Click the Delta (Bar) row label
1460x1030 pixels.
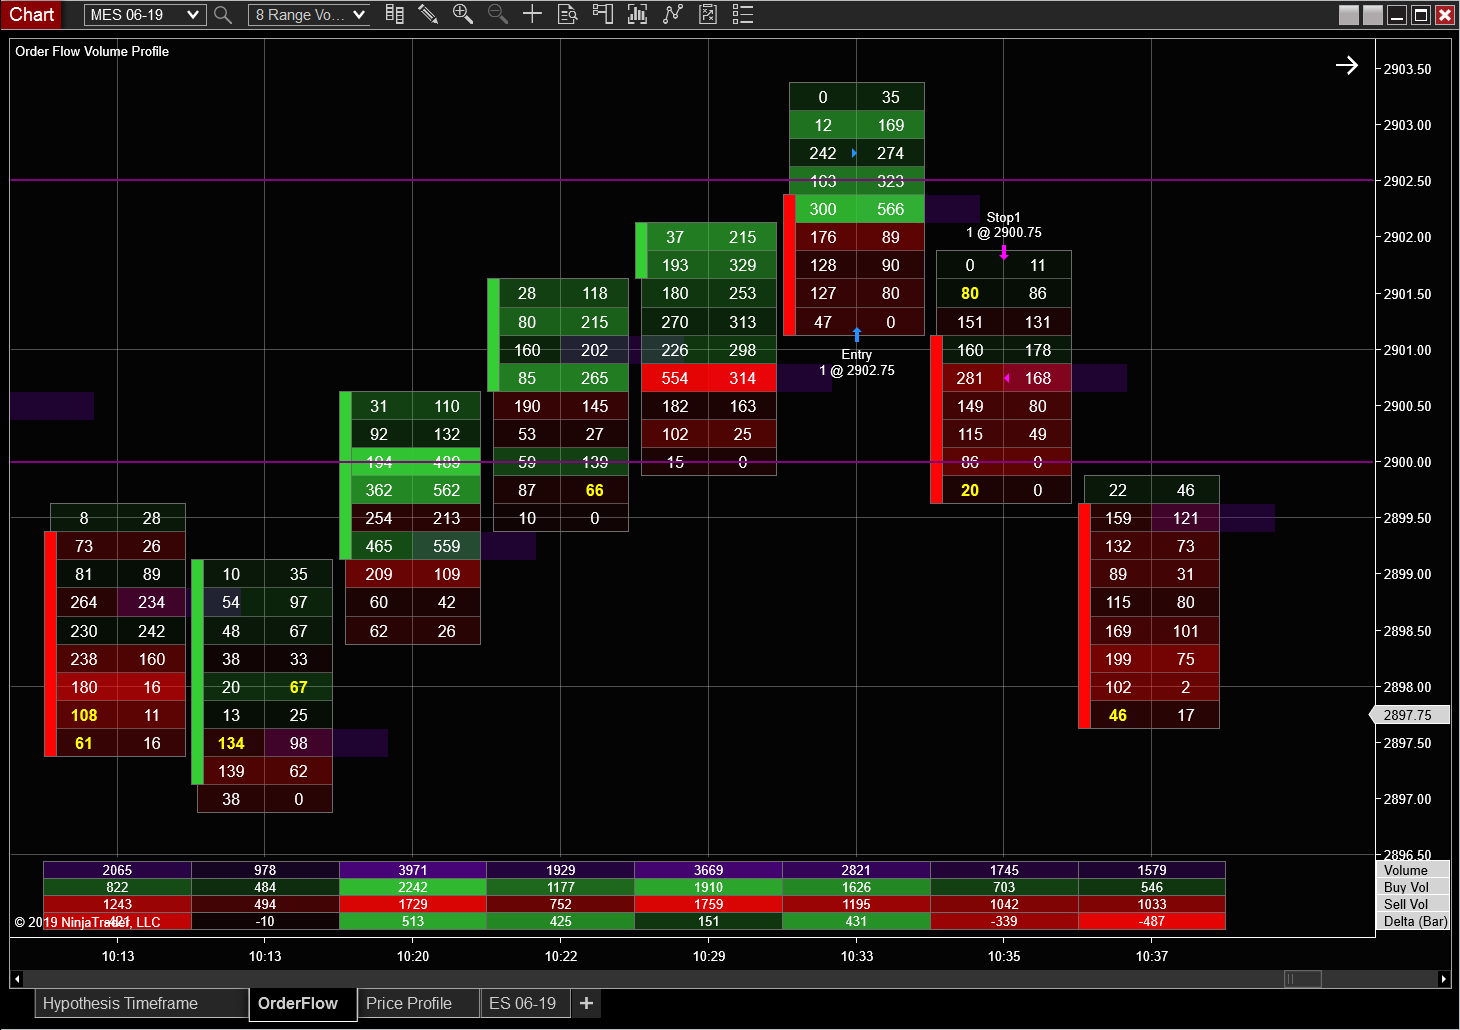1415,921
